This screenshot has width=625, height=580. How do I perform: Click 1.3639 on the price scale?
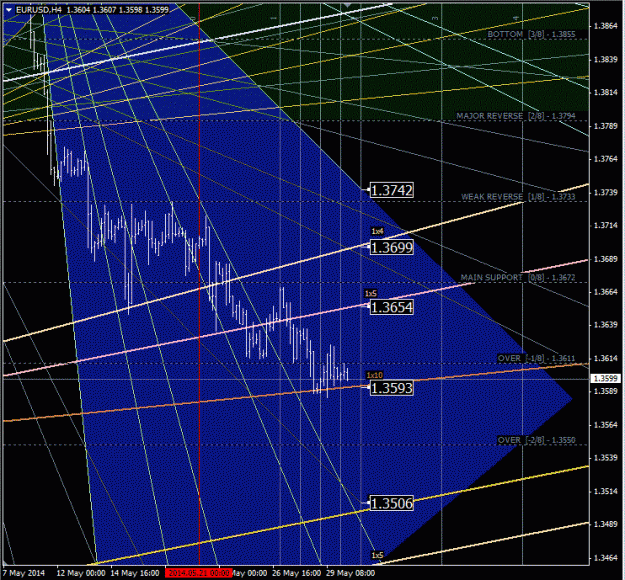click(x=605, y=325)
